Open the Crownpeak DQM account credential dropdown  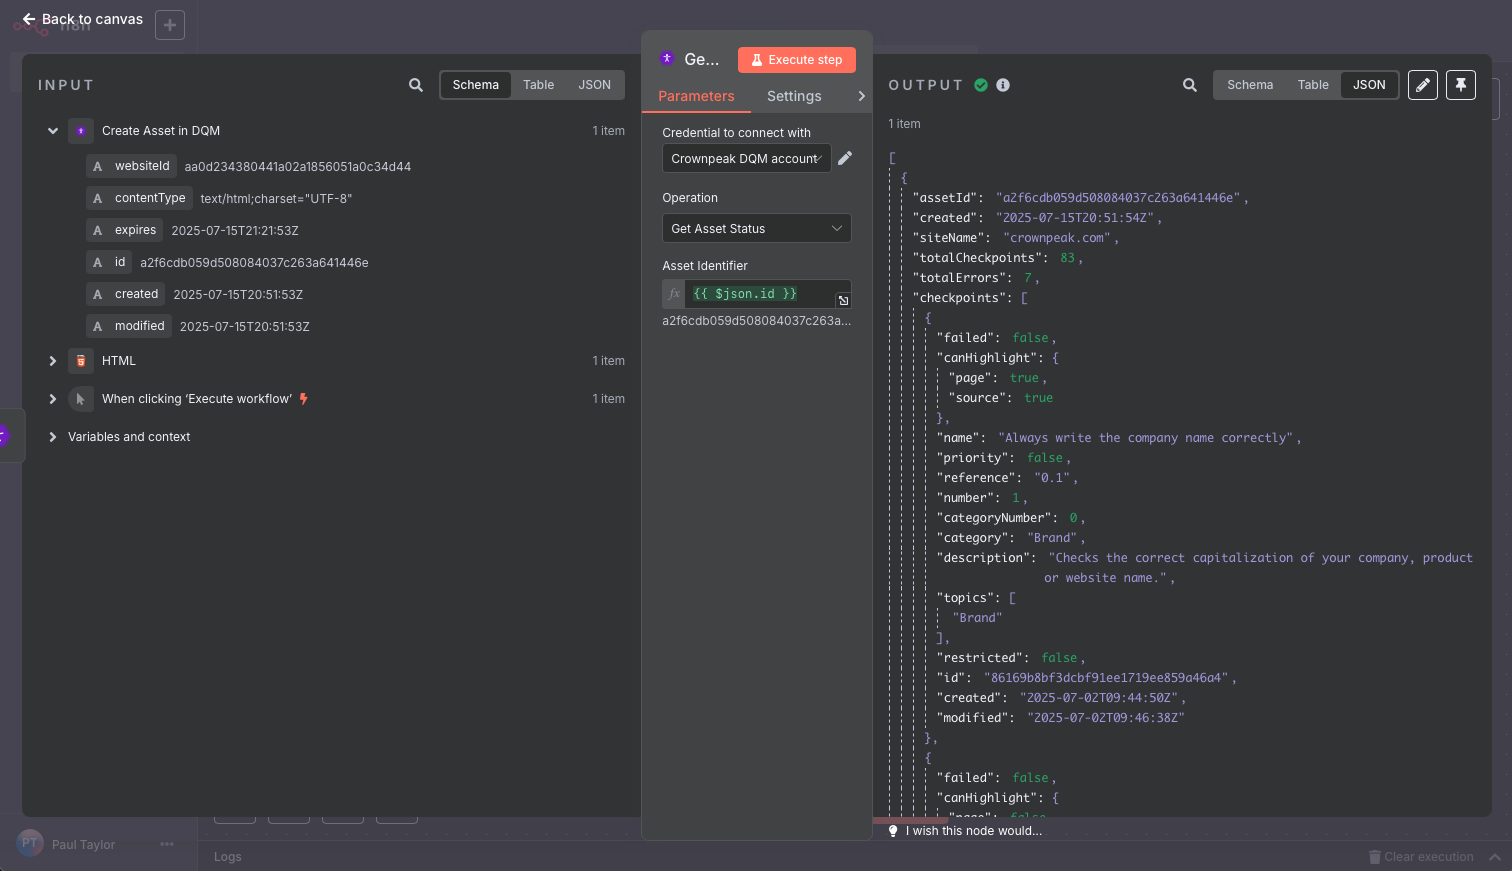tap(747, 158)
